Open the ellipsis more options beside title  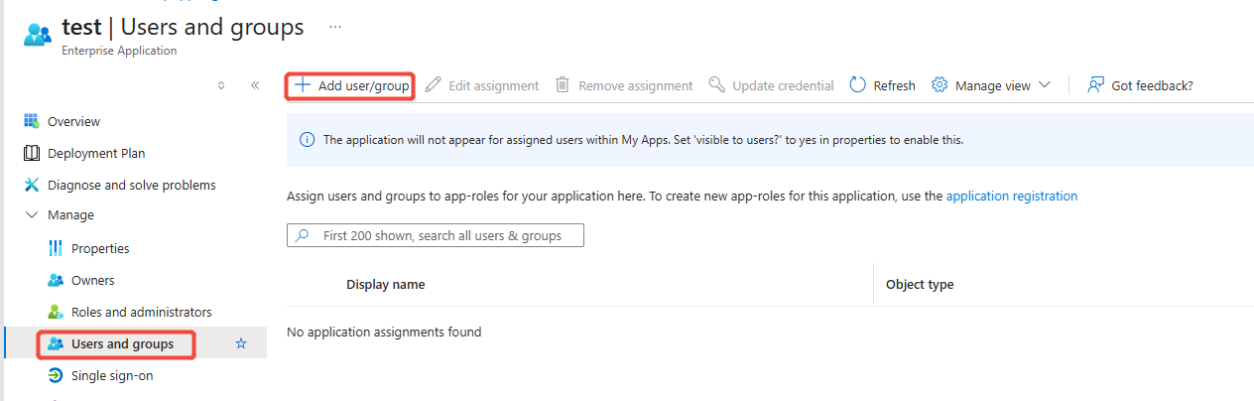point(335,27)
